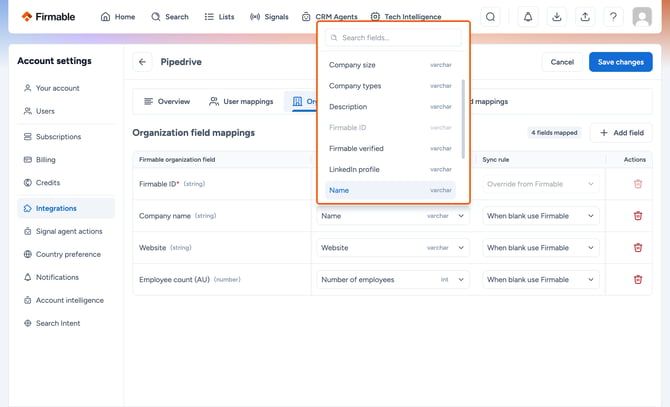Click the Cancel button
Image resolution: width=670 pixels, height=407 pixels.
562,62
